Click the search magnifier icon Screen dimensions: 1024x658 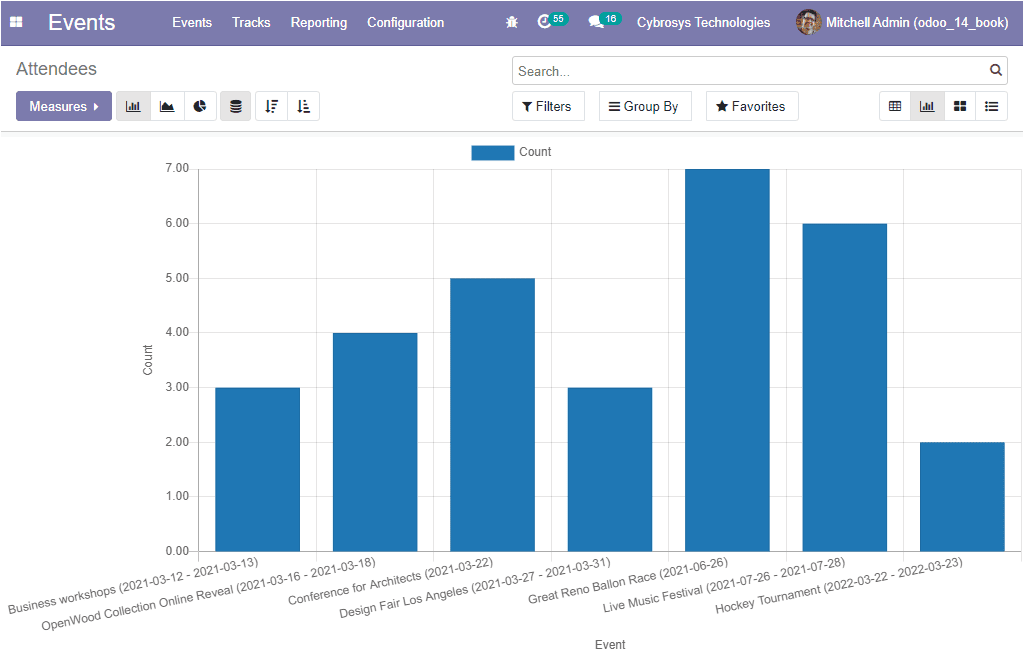click(995, 71)
